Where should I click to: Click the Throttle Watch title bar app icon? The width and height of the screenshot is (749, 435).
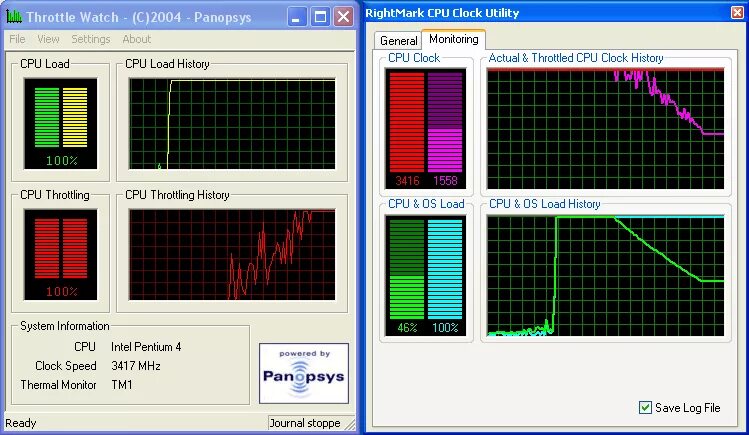14,17
